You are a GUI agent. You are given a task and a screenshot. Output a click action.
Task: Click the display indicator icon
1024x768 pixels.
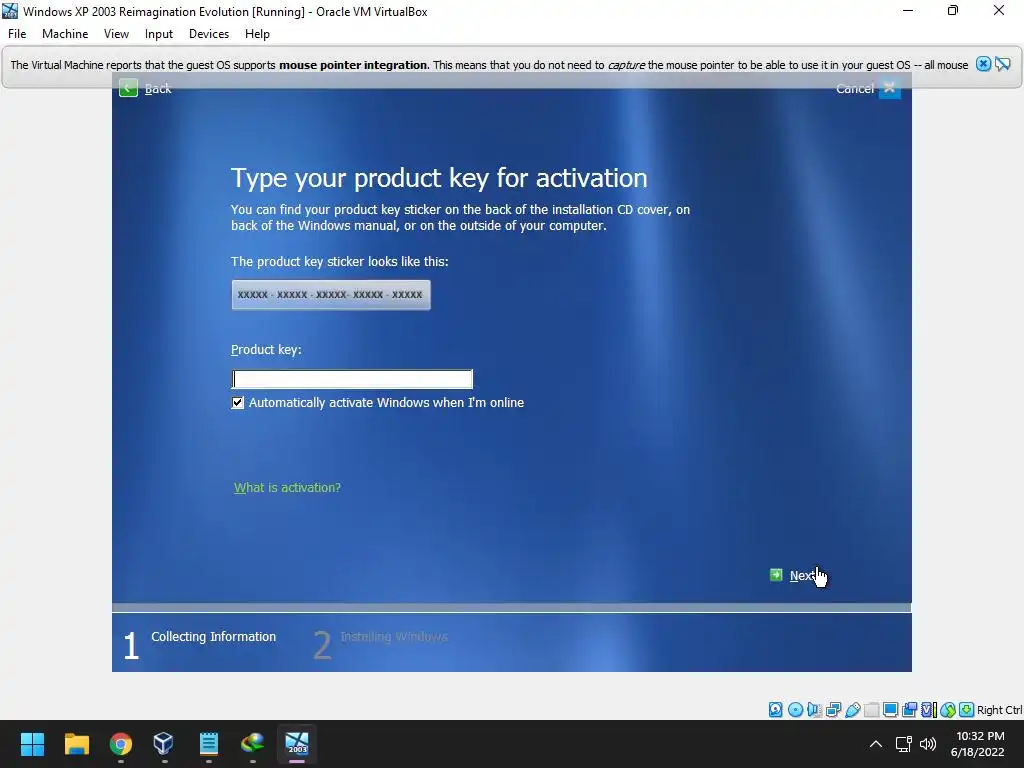click(x=890, y=710)
